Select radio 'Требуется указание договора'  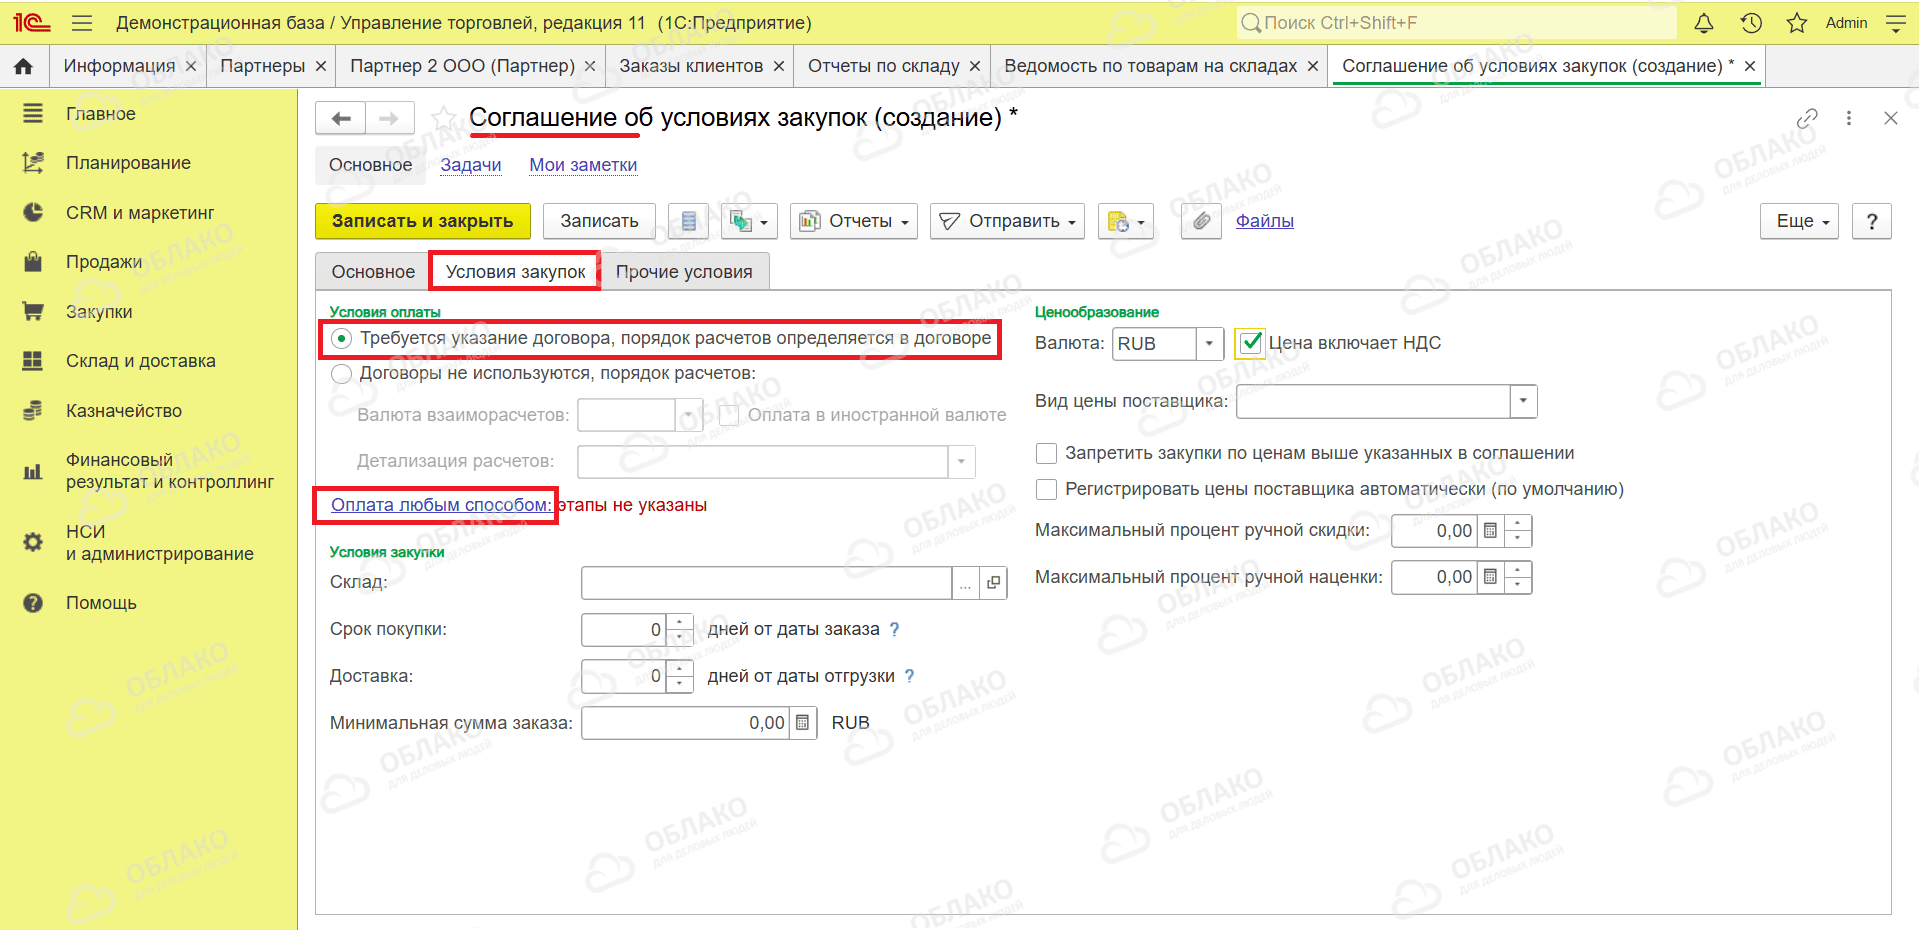342,339
